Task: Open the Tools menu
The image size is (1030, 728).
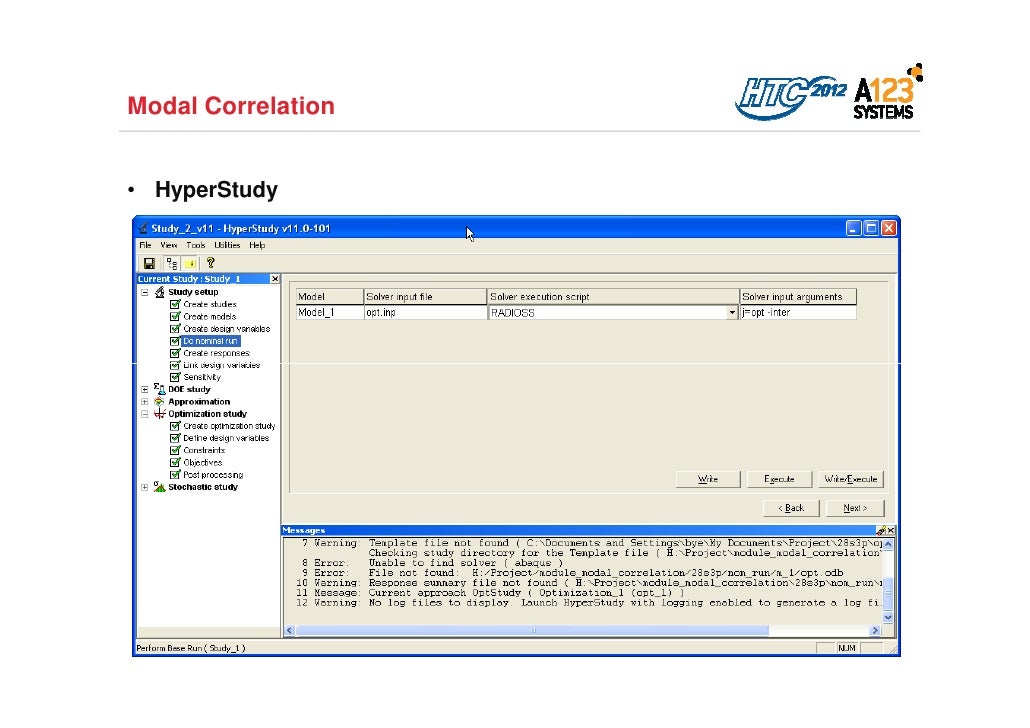Action: pyautogui.click(x=195, y=245)
